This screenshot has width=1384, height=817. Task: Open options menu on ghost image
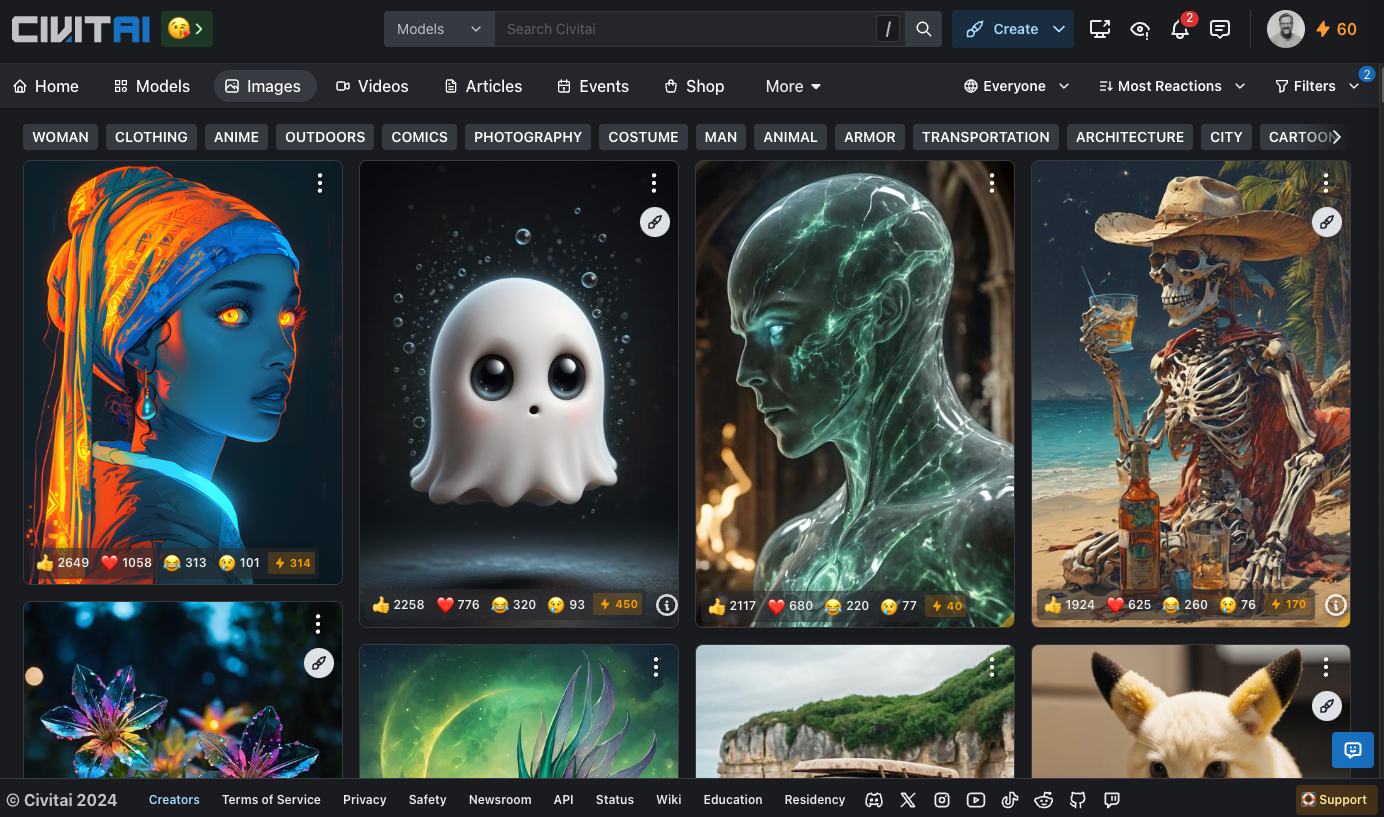tap(654, 183)
